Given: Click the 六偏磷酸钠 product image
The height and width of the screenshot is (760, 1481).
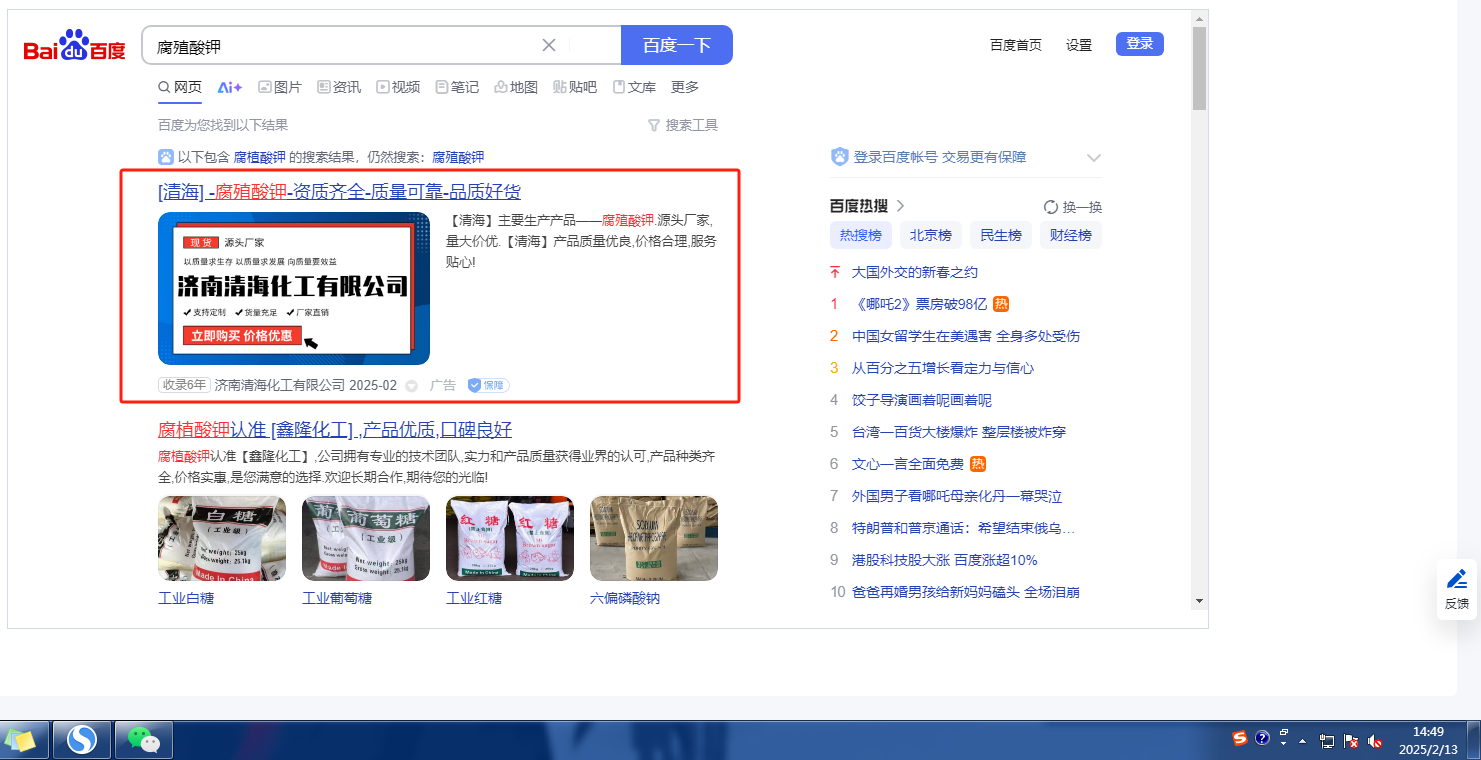Looking at the screenshot, I should pyautogui.click(x=654, y=538).
